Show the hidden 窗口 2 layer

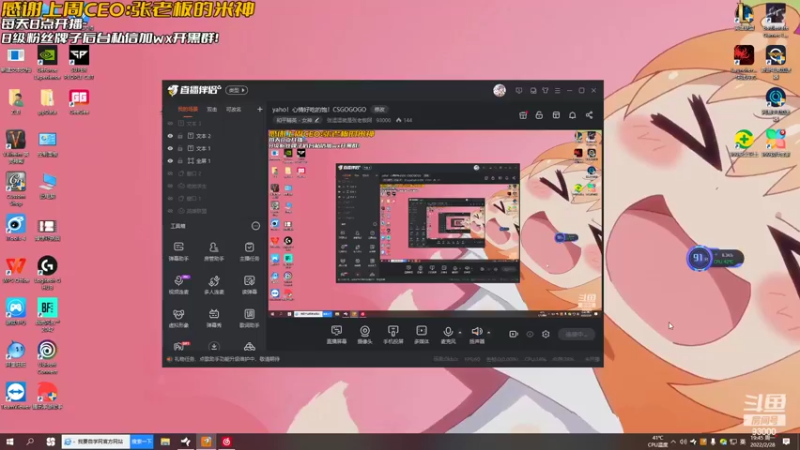click(x=170, y=173)
